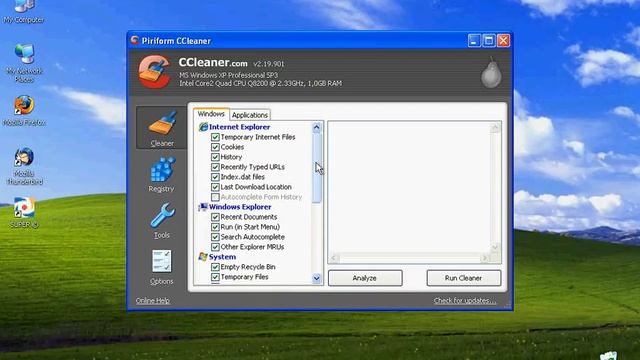Toggle Recently Typed URLs checkbox
Viewport: 640px width, 360px height.
(x=215, y=167)
